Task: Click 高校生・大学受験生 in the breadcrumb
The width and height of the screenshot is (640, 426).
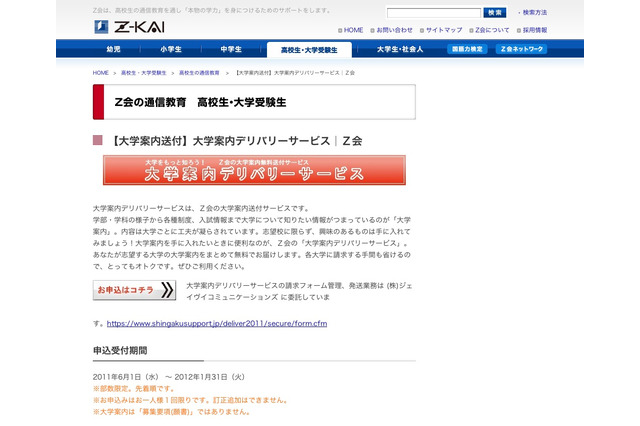Action: [143, 73]
